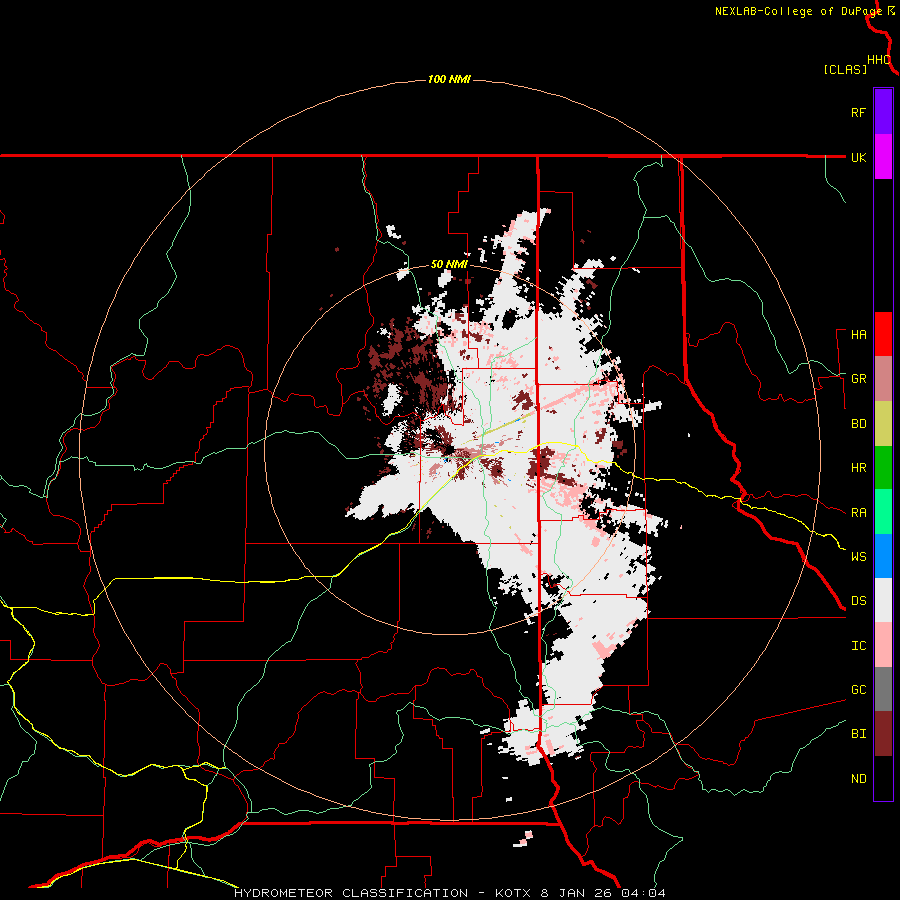
Task: Click the HR legend label
Action: 858,468
